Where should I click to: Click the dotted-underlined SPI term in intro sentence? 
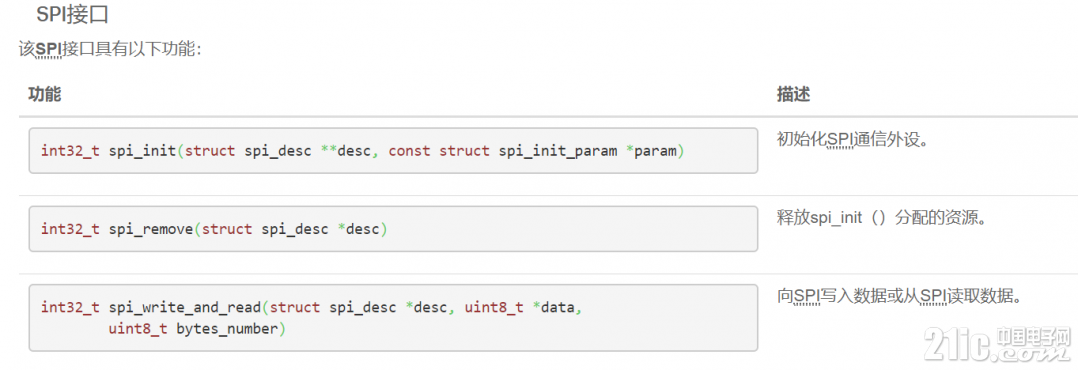48,50
